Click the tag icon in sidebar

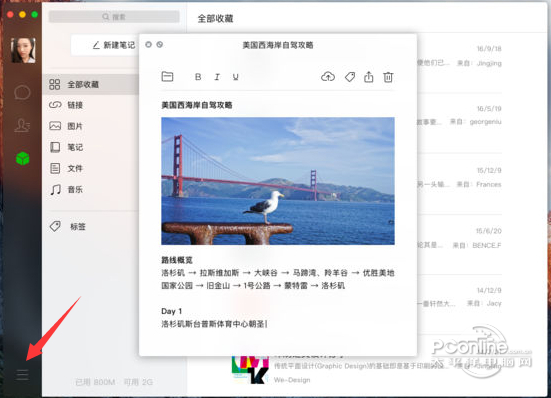[55, 226]
